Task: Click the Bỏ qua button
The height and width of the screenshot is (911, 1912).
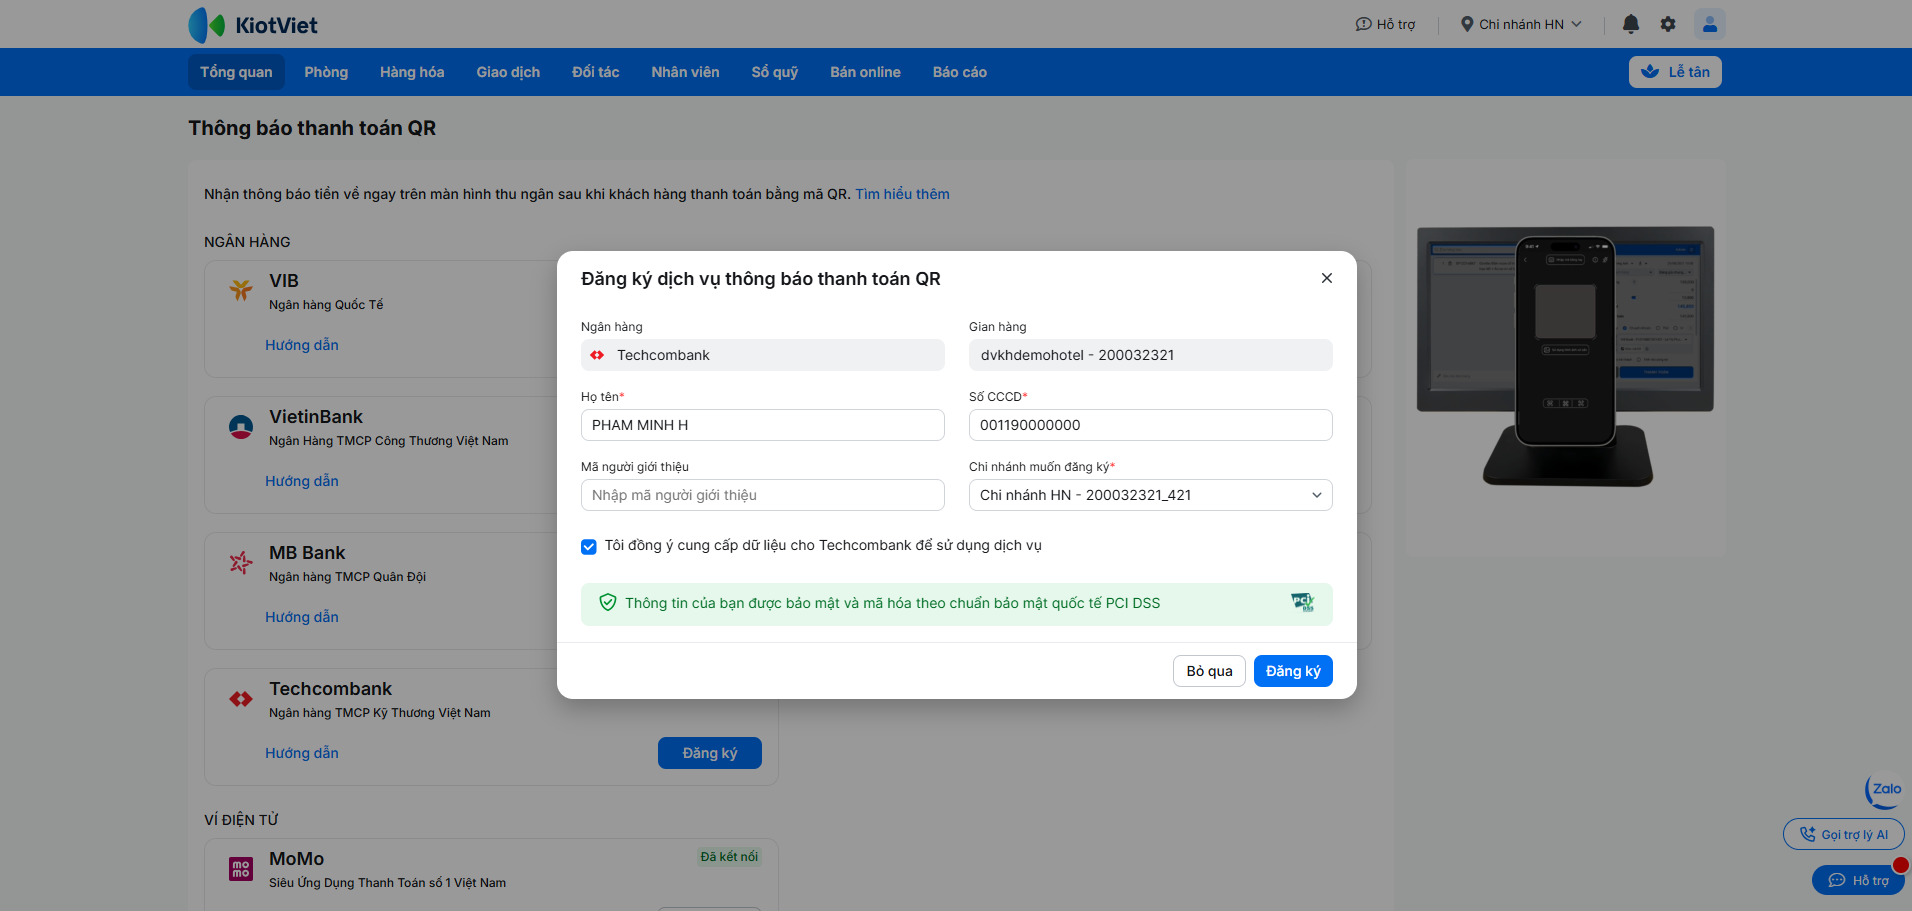Action: 1209,671
